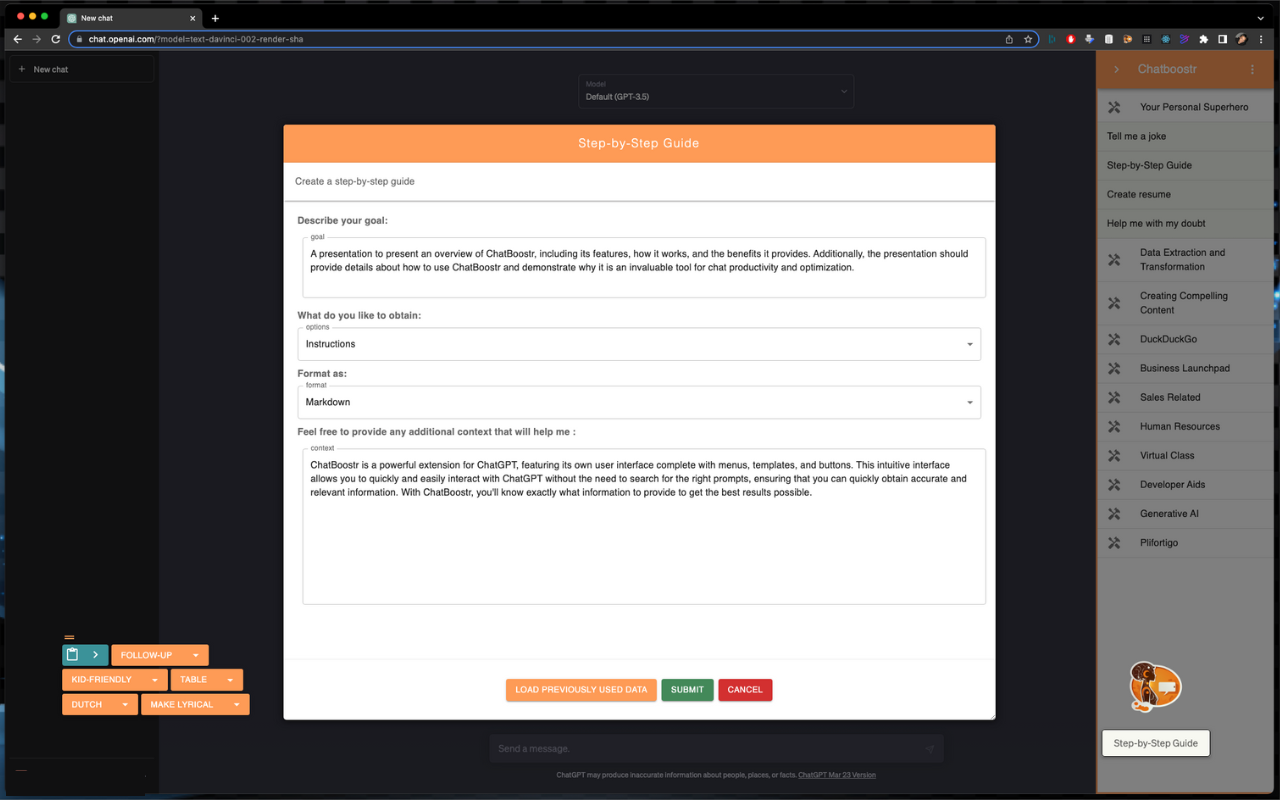This screenshot has height=800, width=1280.
Task: Open 'Sales Related' category
Action: click(x=1185, y=397)
